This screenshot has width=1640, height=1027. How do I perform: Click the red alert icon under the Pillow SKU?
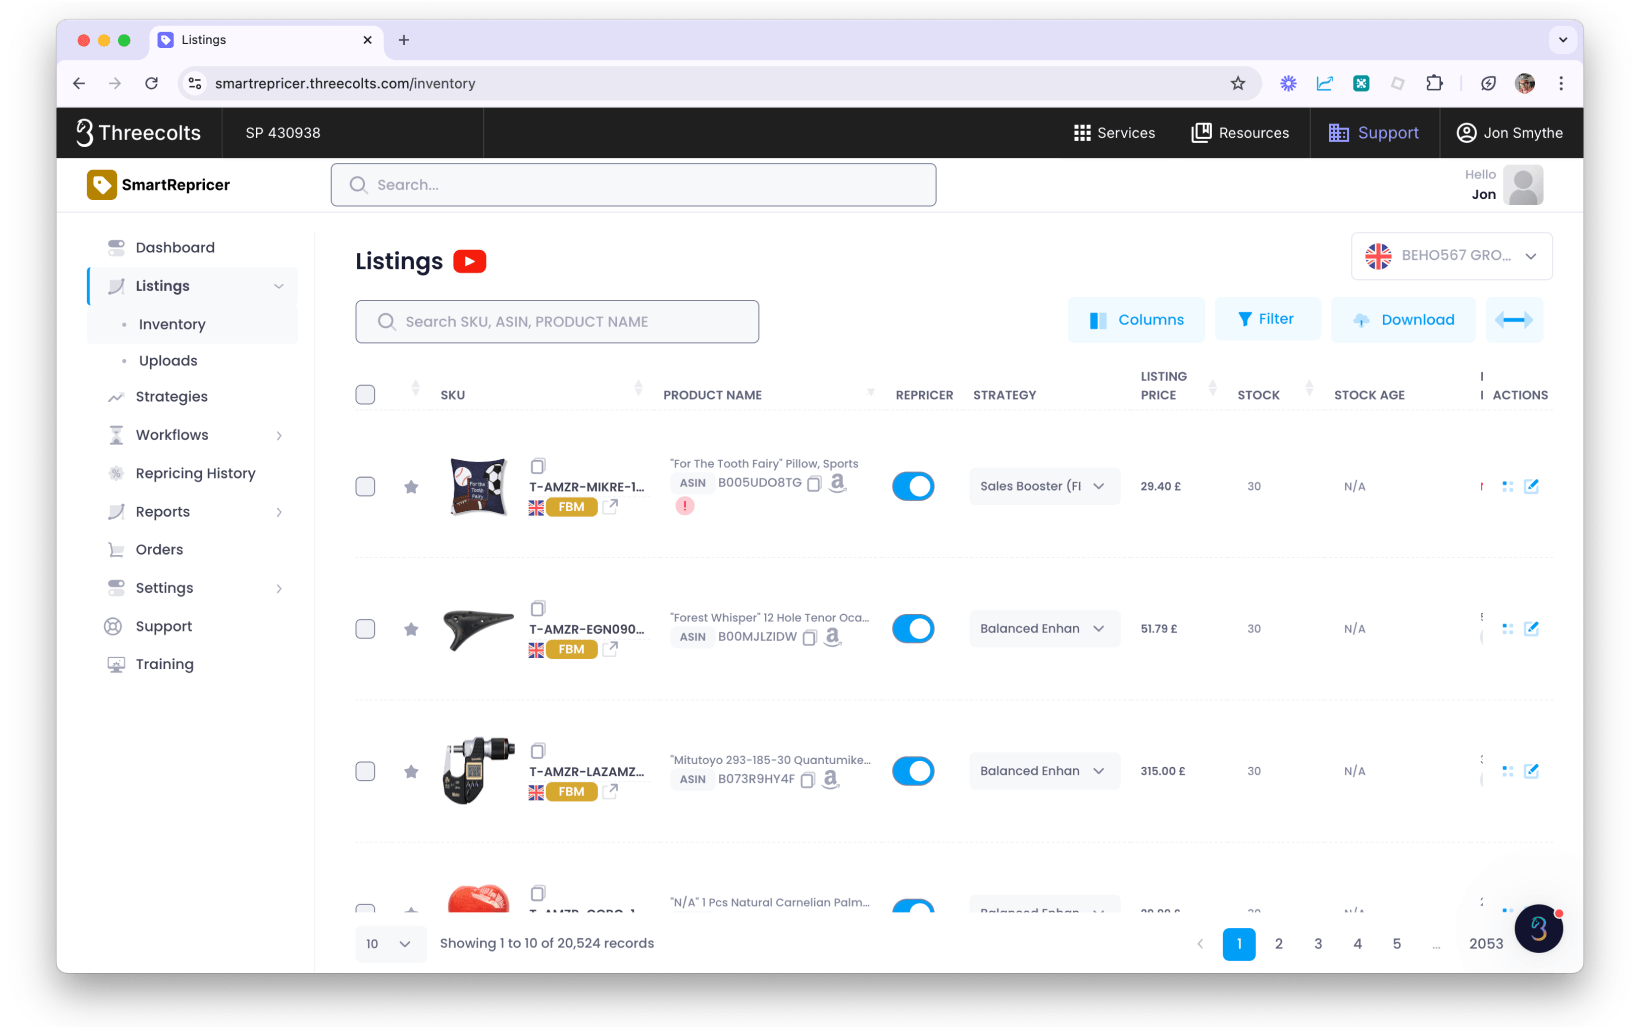[x=685, y=506]
